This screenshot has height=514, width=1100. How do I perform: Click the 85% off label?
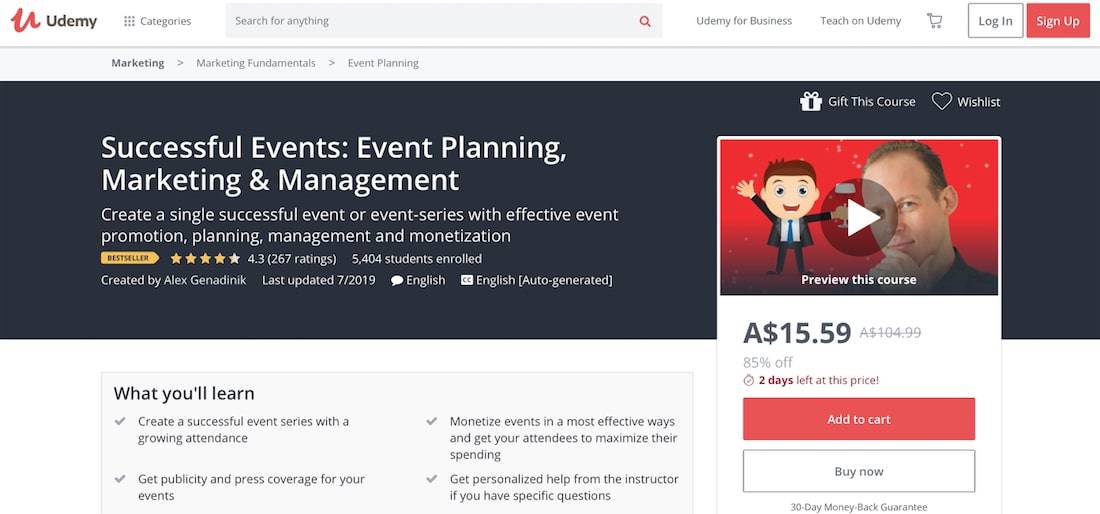point(767,363)
